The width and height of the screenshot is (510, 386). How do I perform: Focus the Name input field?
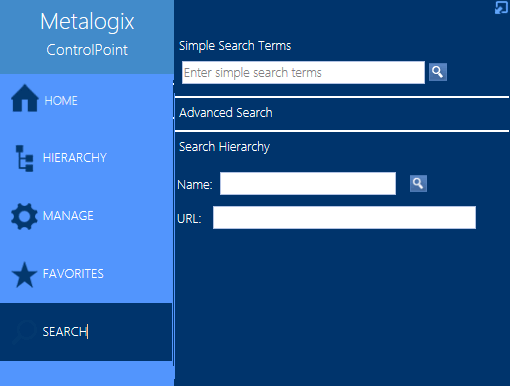point(308,183)
